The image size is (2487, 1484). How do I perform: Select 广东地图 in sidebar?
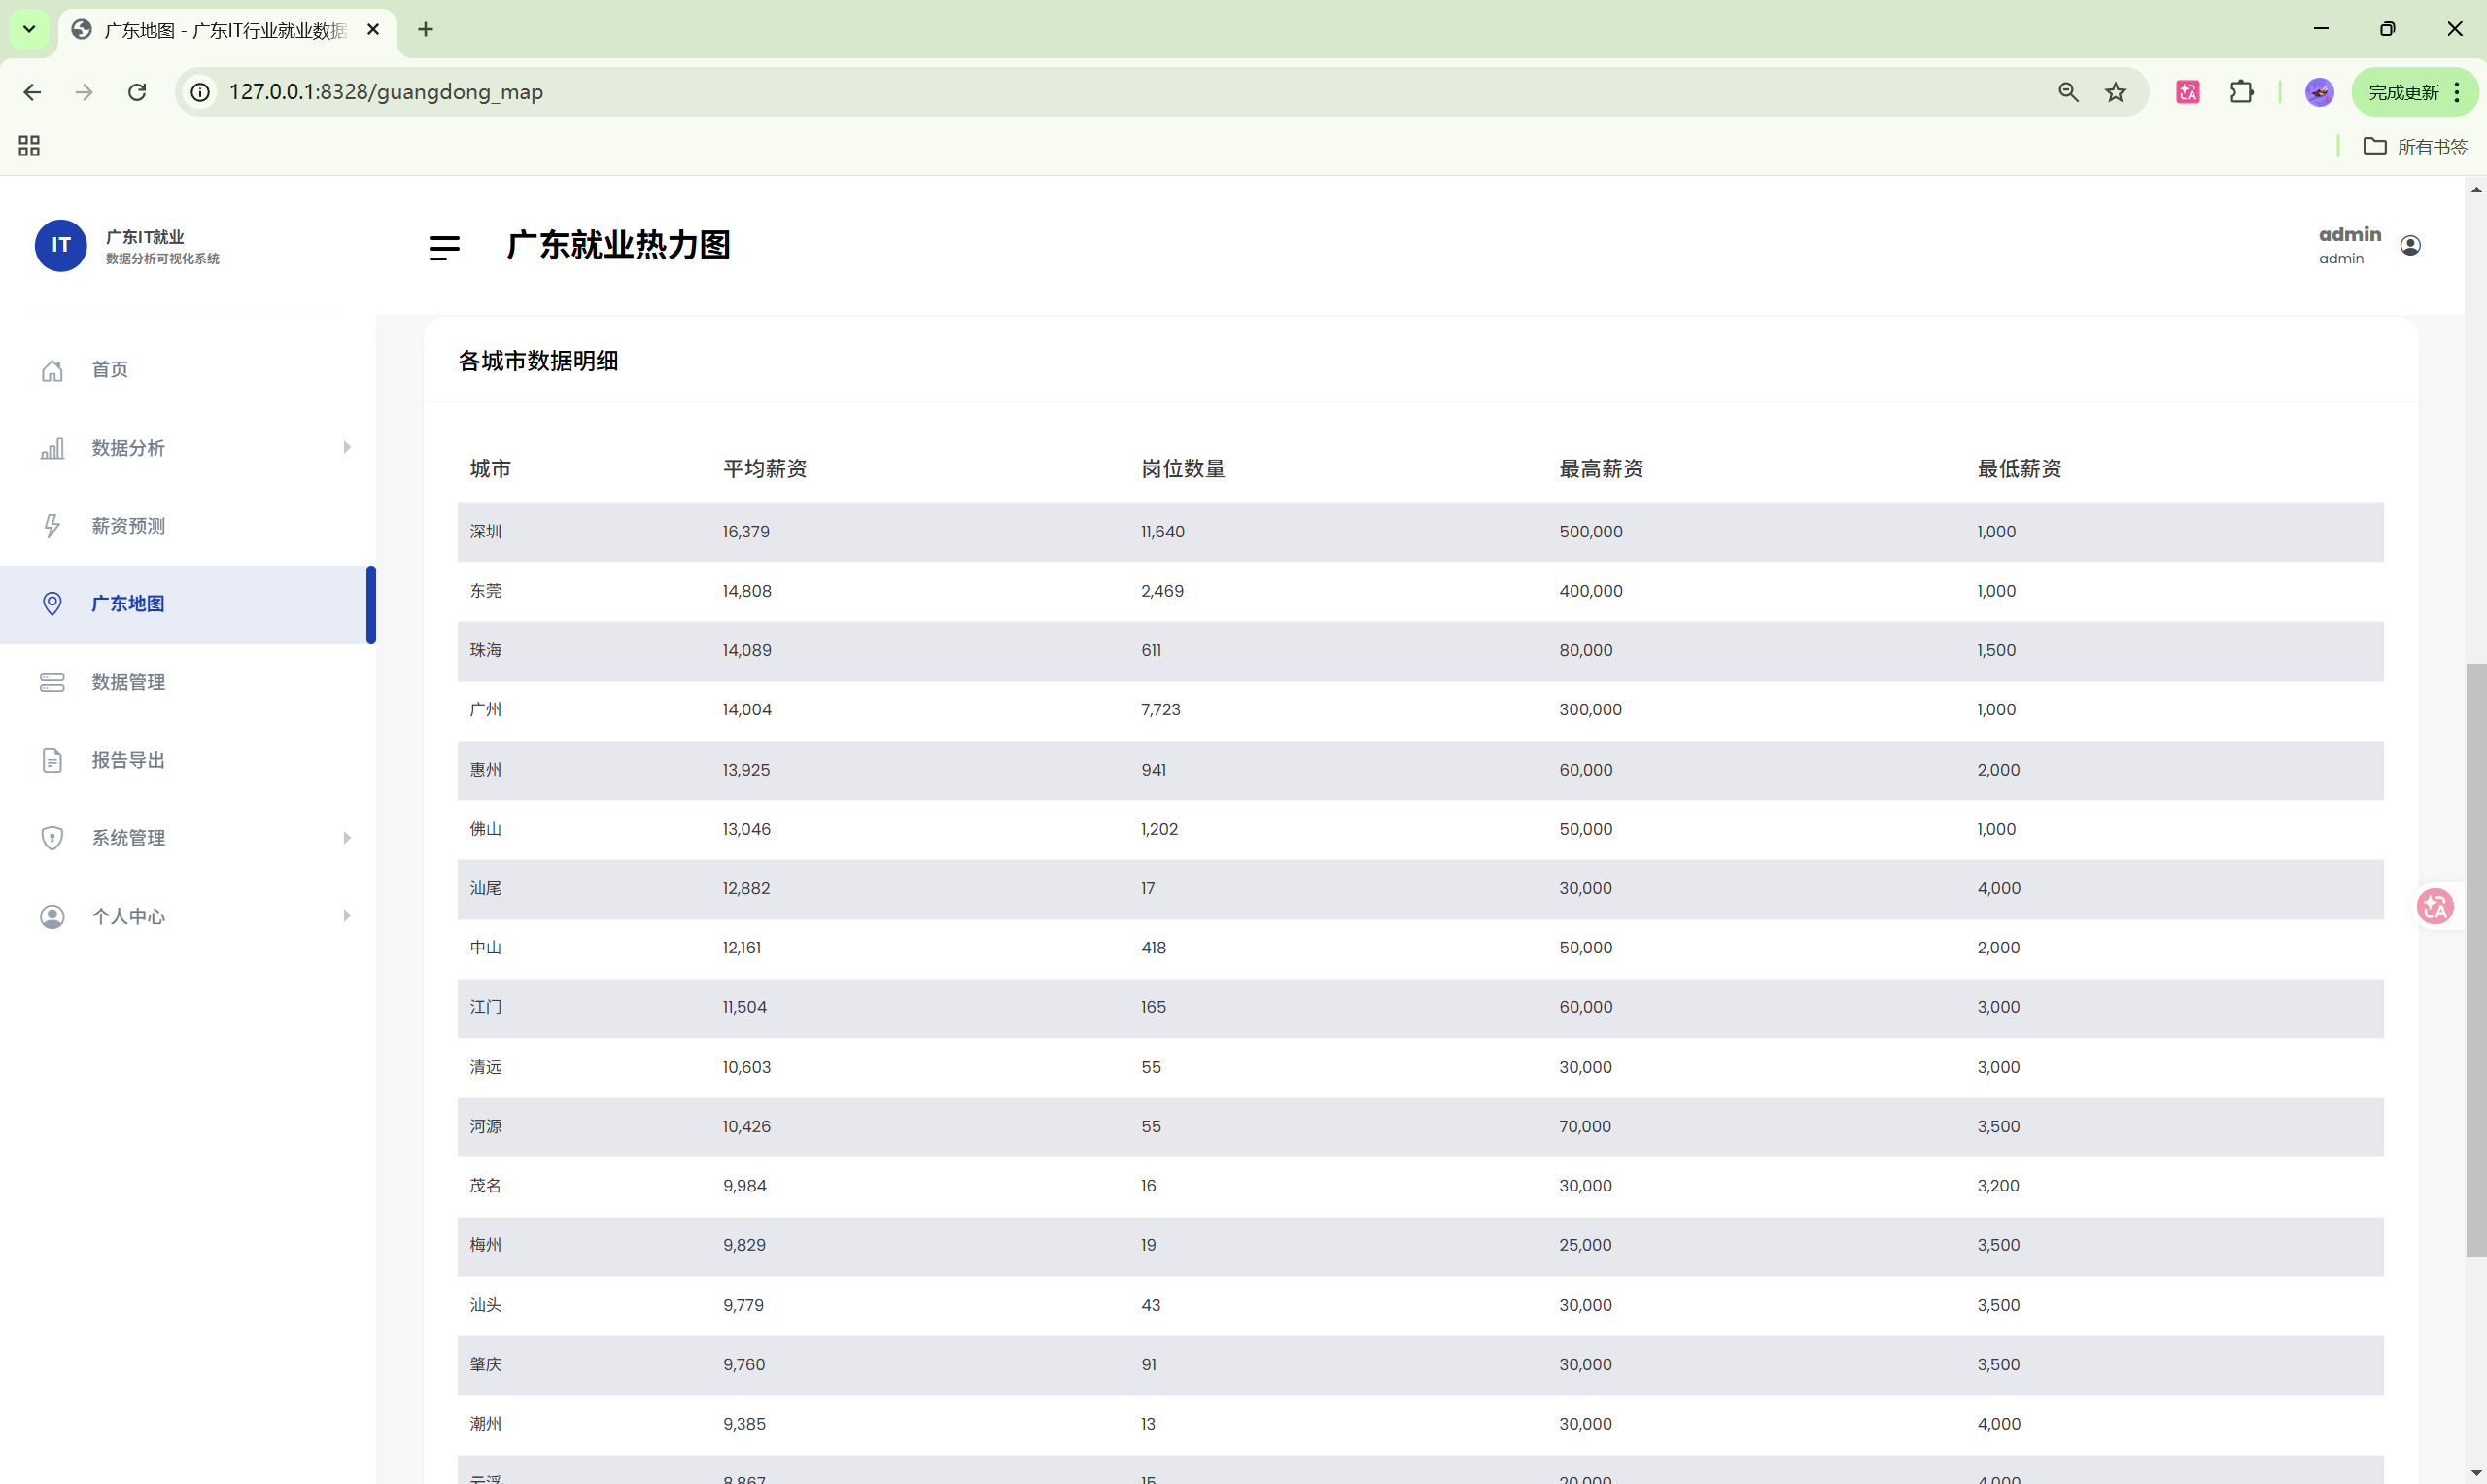click(x=128, y=604)
